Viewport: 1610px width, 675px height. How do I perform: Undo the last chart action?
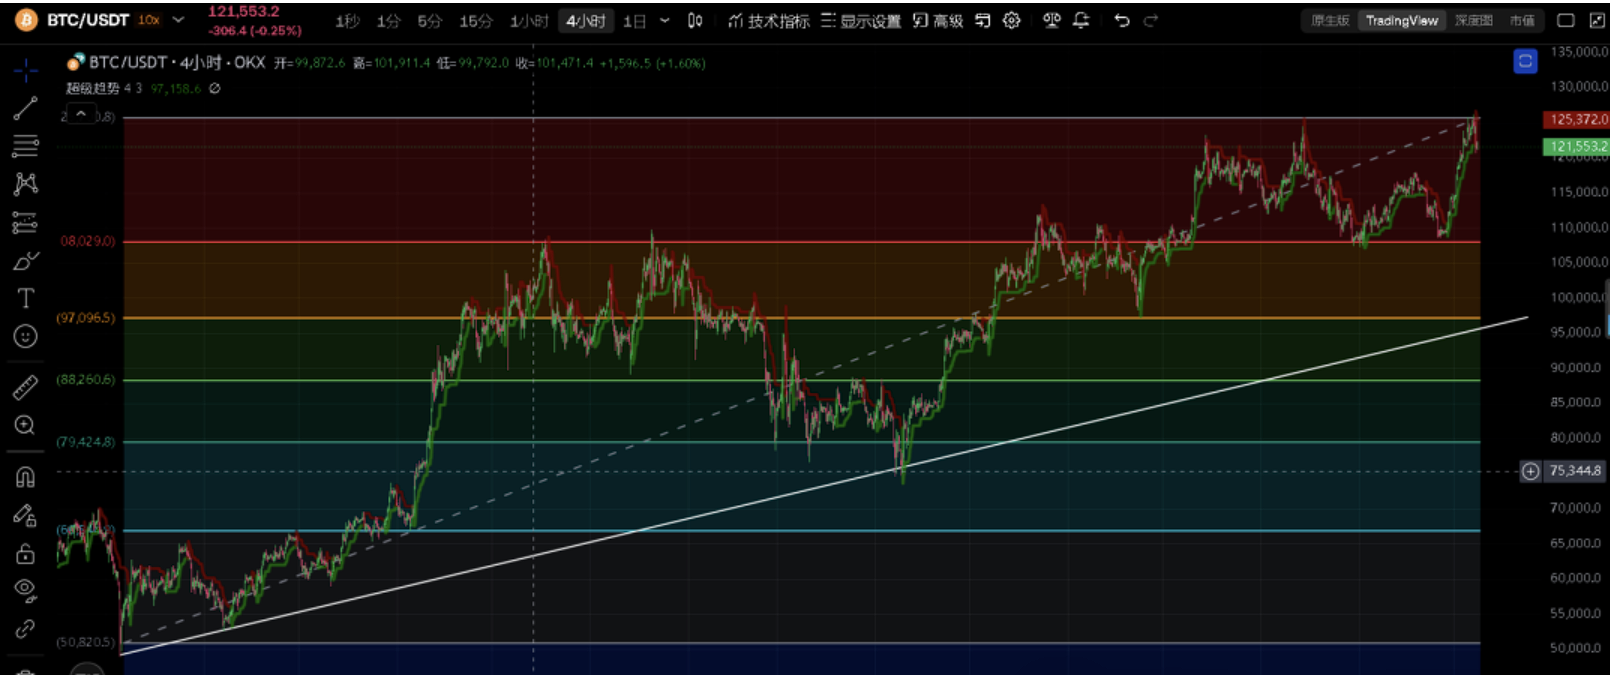1122,20
